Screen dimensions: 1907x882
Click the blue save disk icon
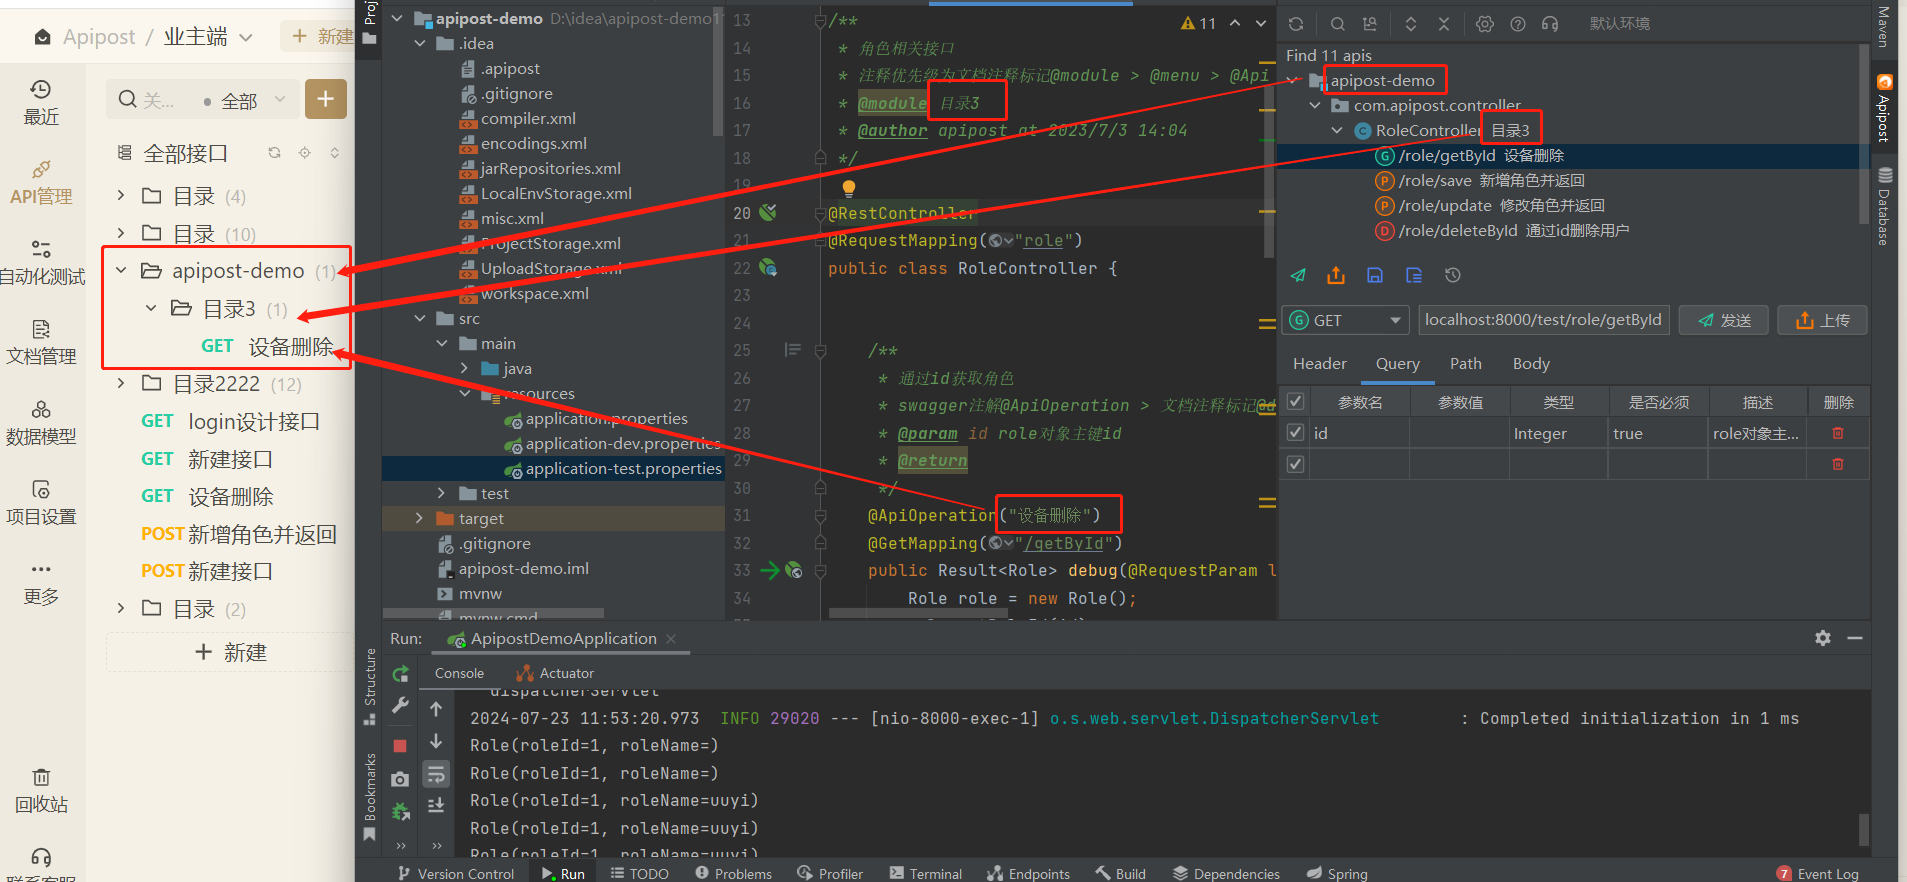point(1375,275)
